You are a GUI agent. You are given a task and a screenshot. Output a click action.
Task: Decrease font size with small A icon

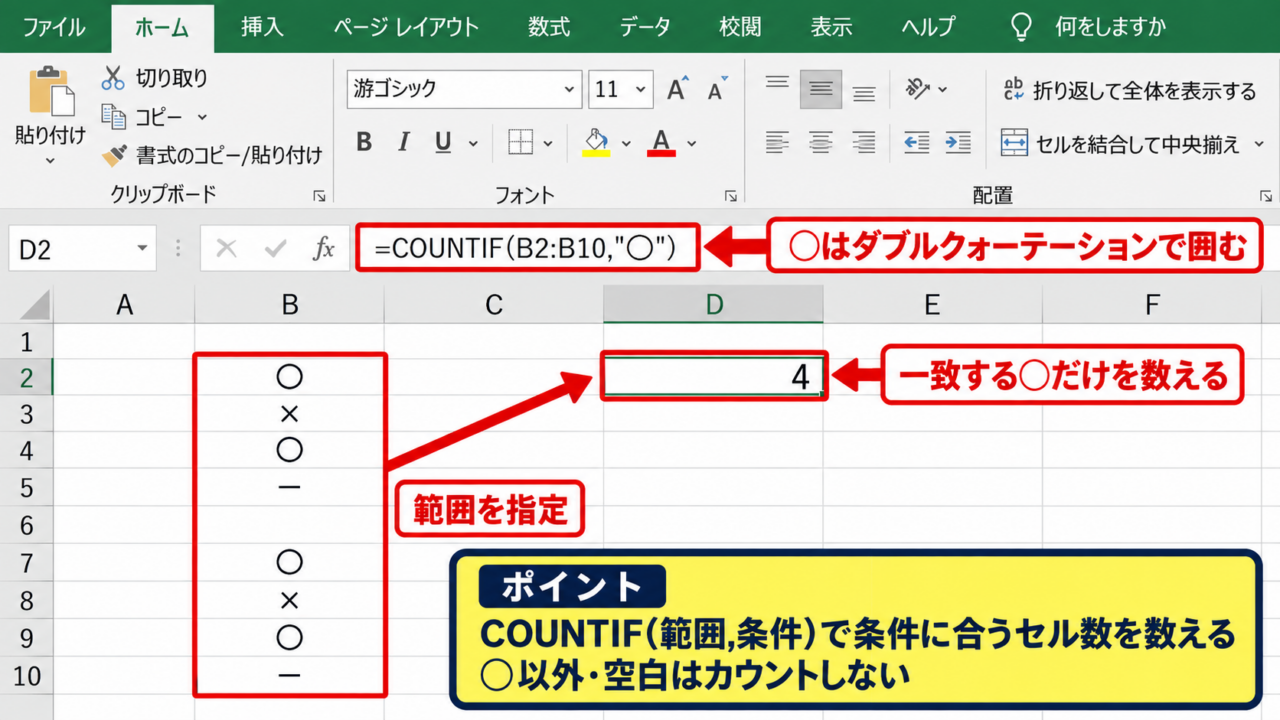(716, 90)
